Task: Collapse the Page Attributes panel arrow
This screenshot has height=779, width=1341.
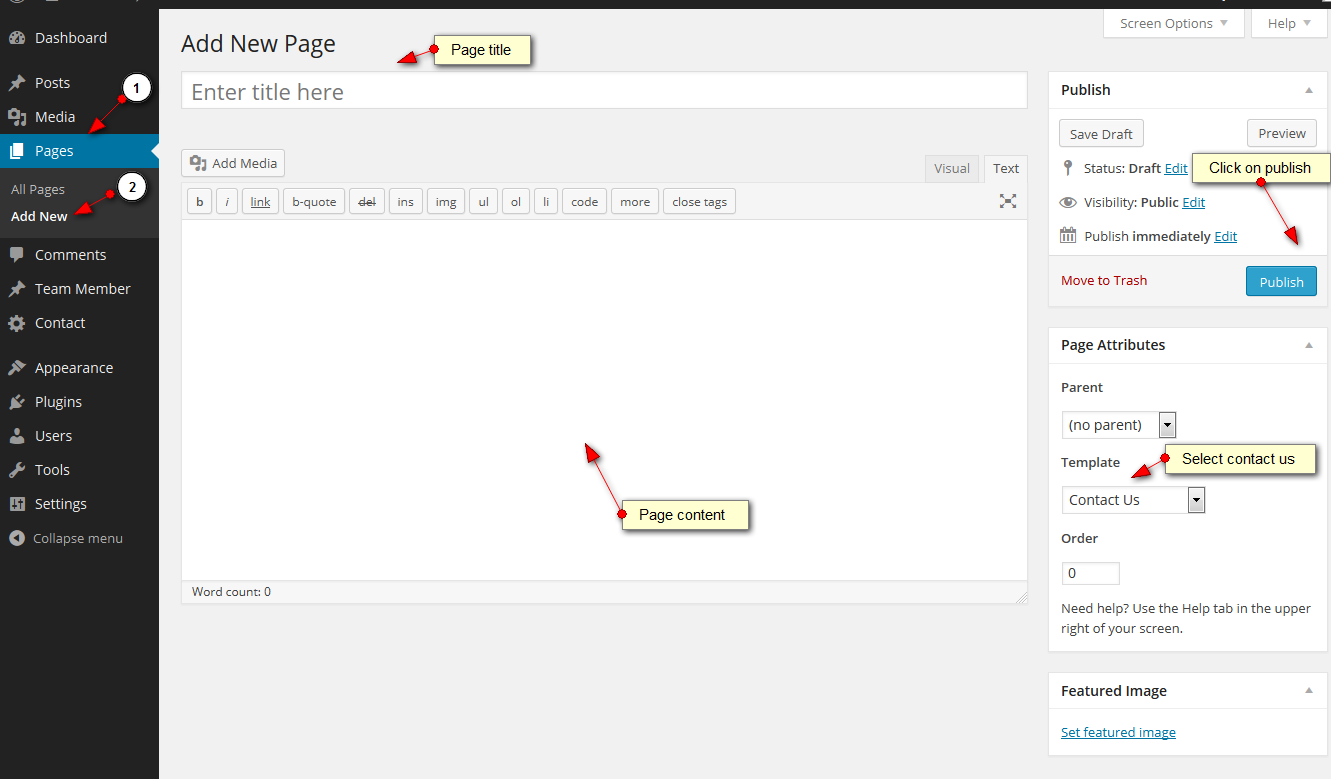Action: [x=1309, y=345]
